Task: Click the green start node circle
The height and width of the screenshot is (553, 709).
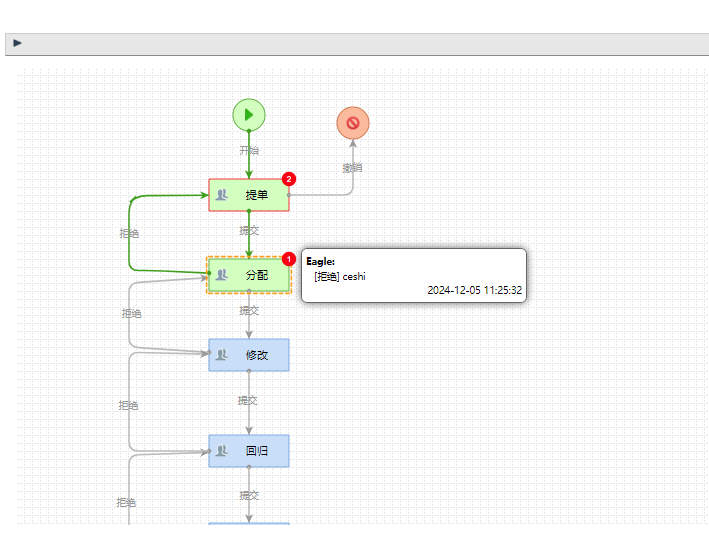Action: pos(249,115)
